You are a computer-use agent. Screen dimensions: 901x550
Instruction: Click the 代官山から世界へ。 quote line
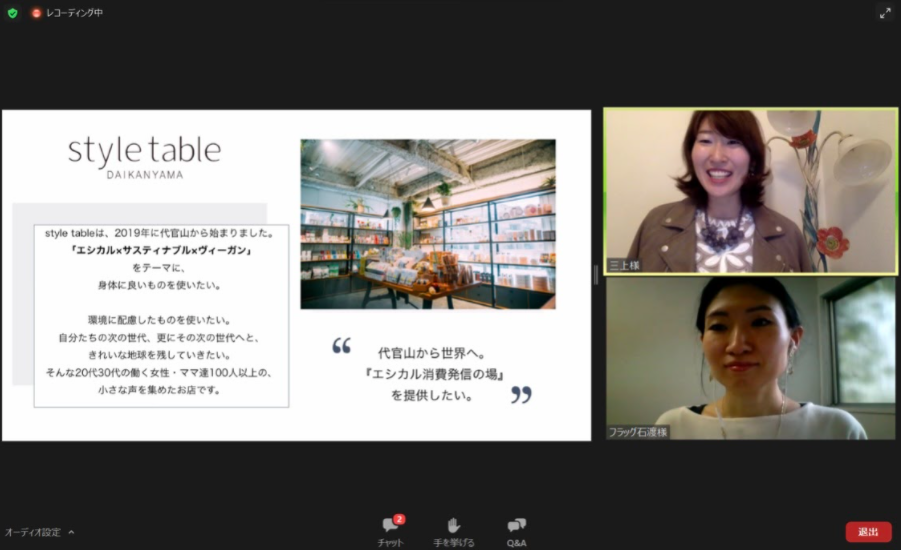(433, 353)
